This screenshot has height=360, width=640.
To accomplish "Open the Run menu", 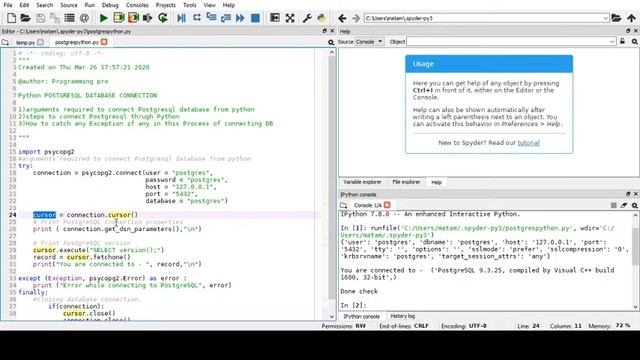I will pyautogui.click(x=90, y=5).
